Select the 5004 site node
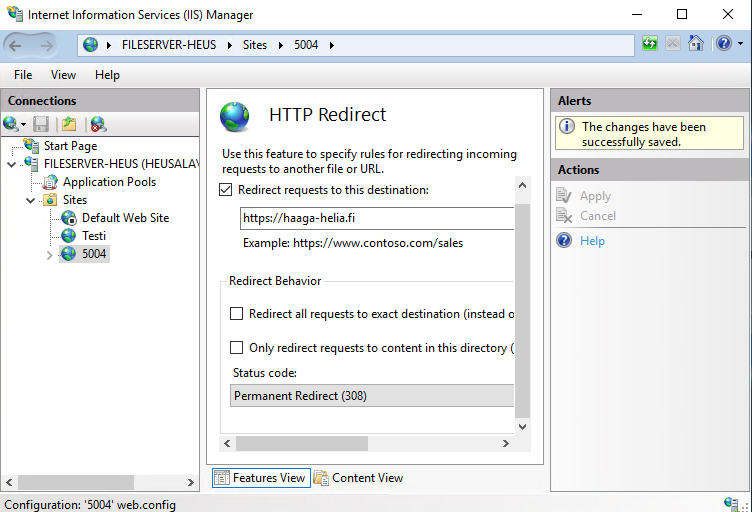Viewport: 752px width, 512px height. click(94, 254)
